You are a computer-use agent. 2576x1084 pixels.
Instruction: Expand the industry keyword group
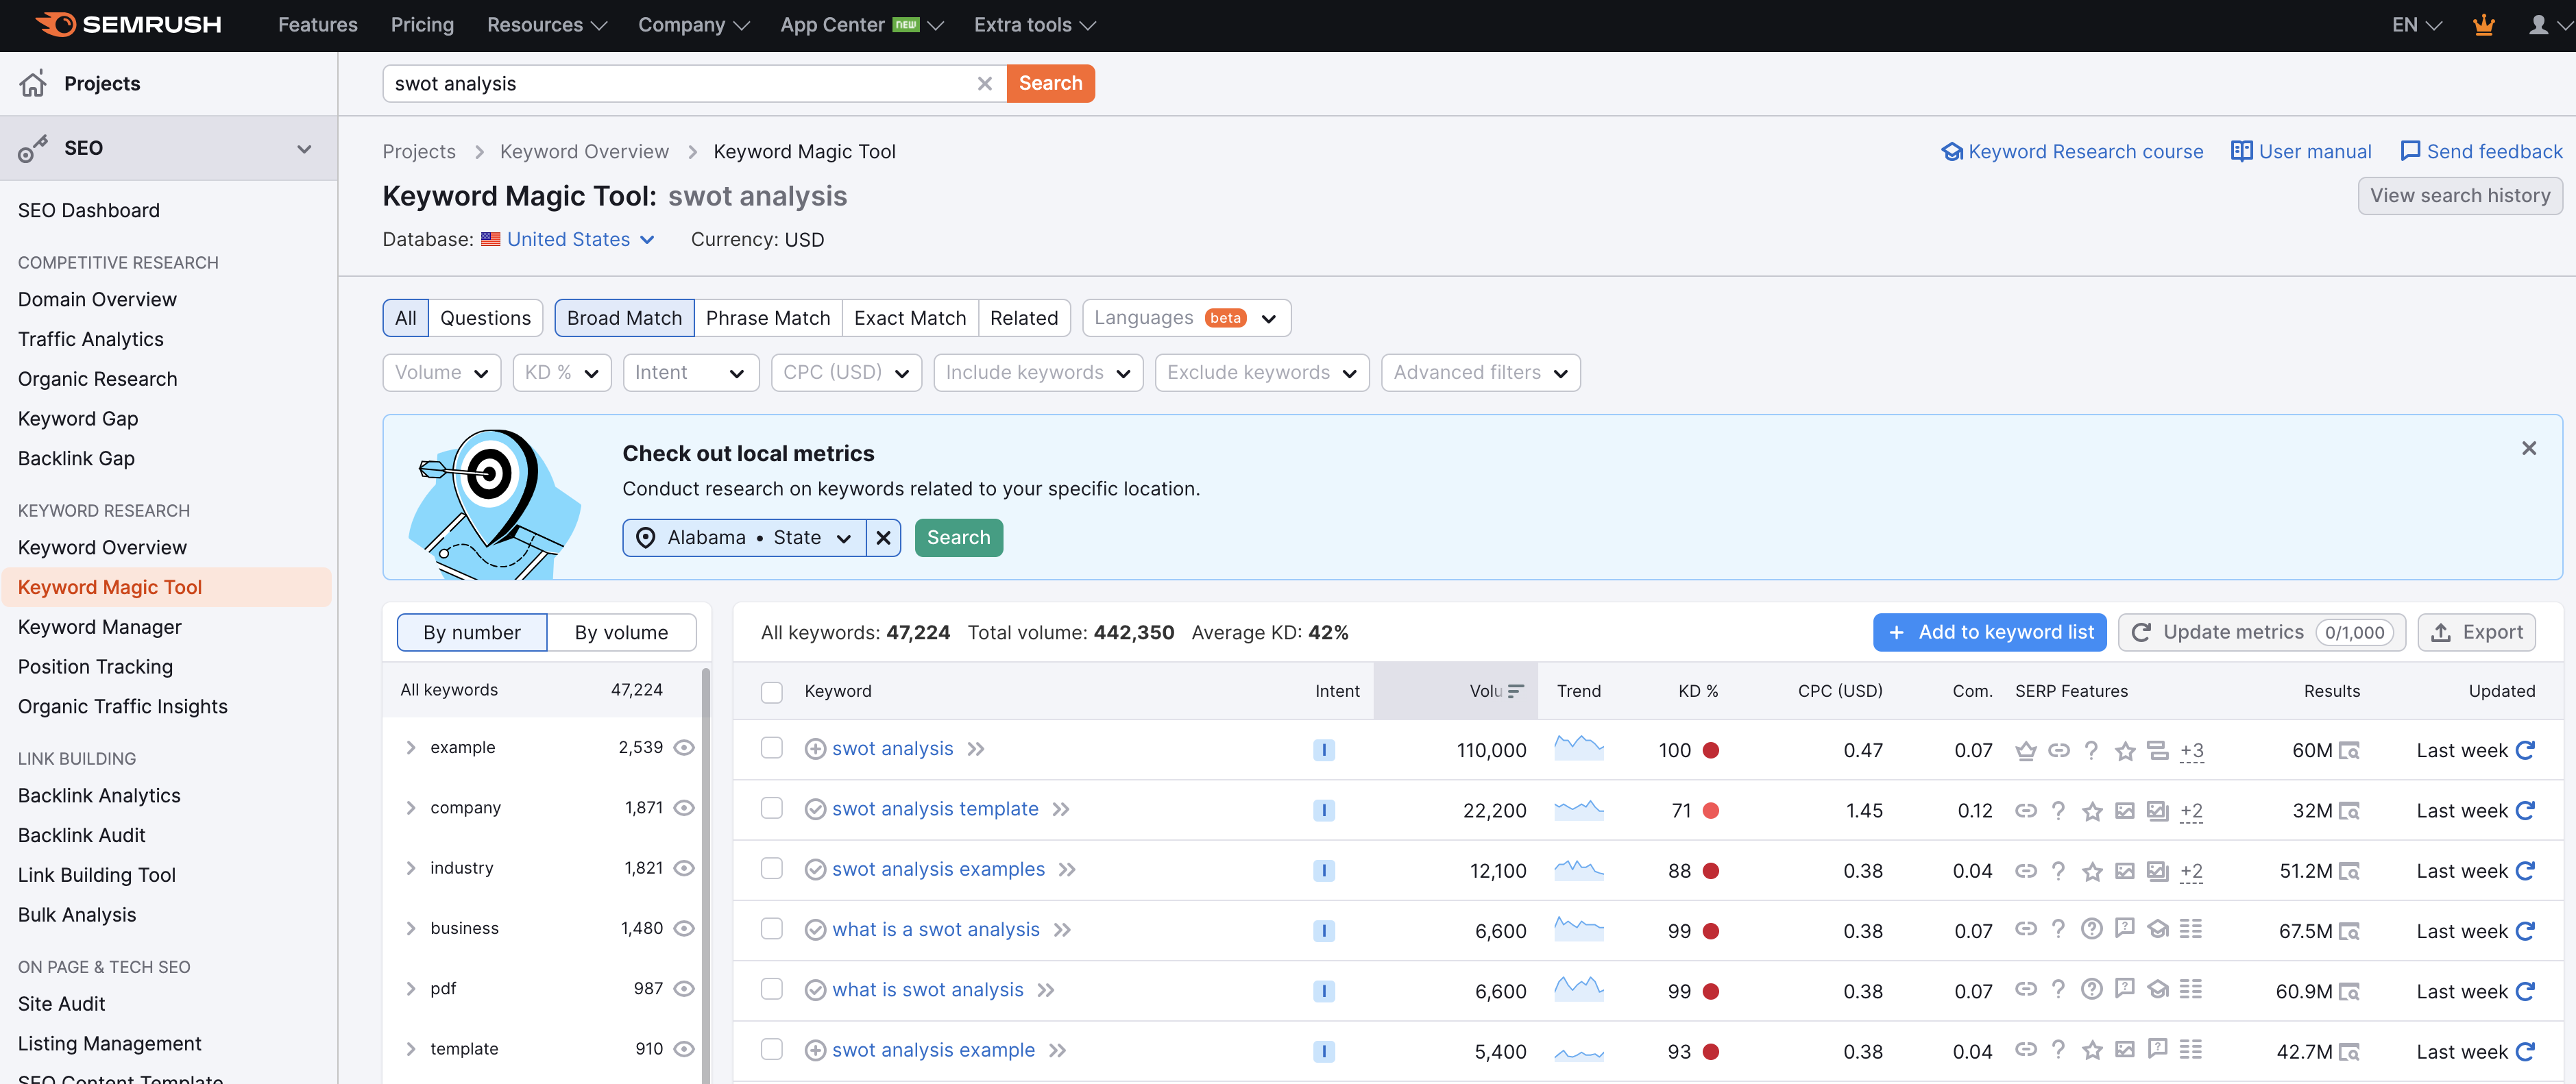tap(410, 868)
